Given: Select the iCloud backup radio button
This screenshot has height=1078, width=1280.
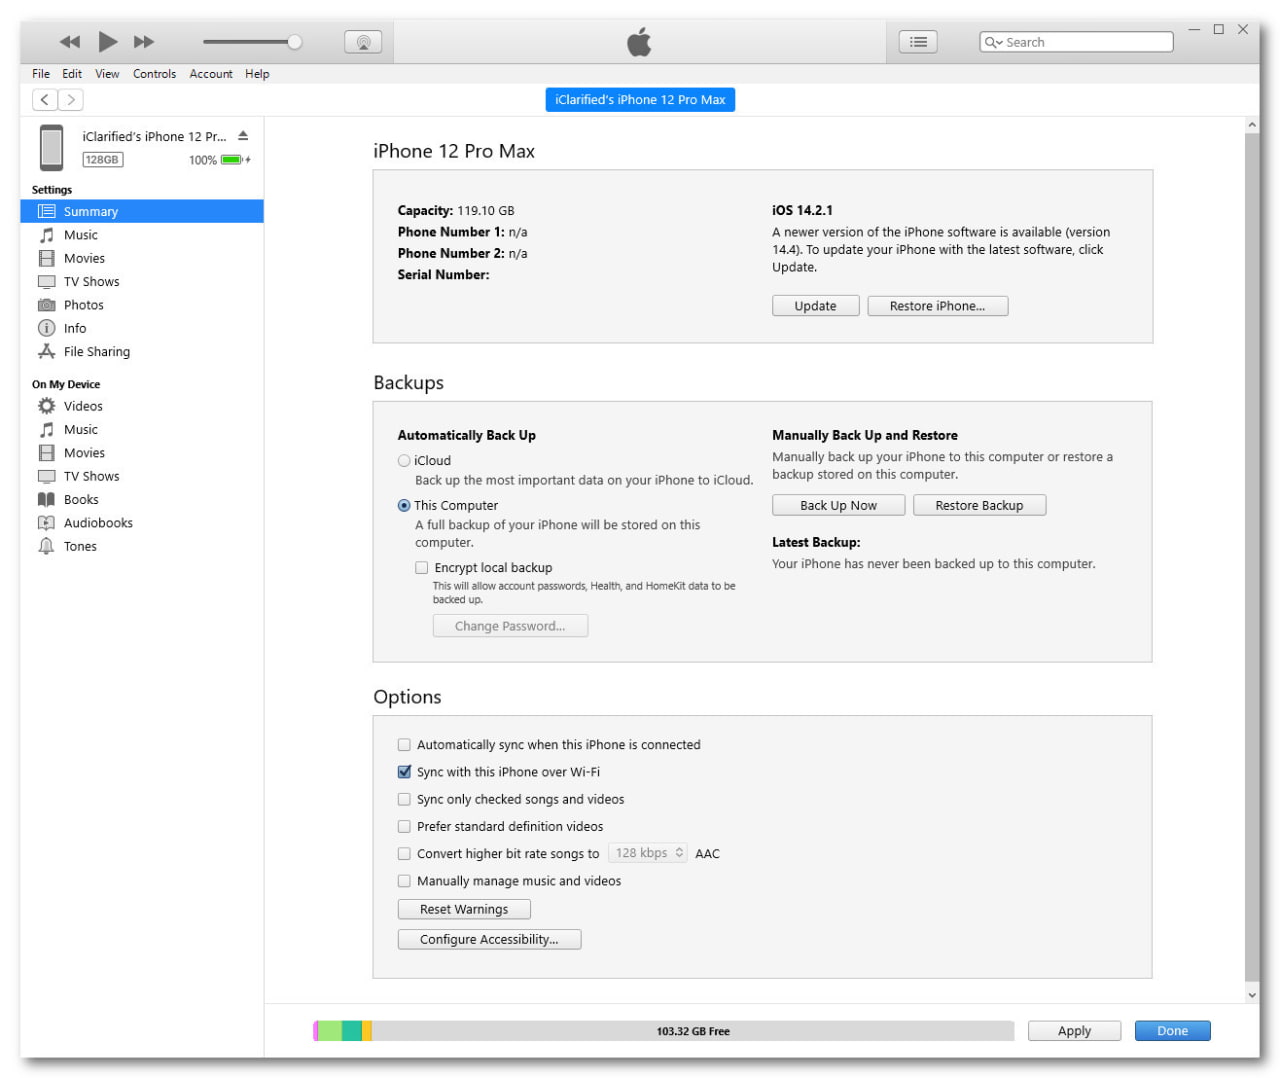Looking at the screenshot, I should click(404, 461).
